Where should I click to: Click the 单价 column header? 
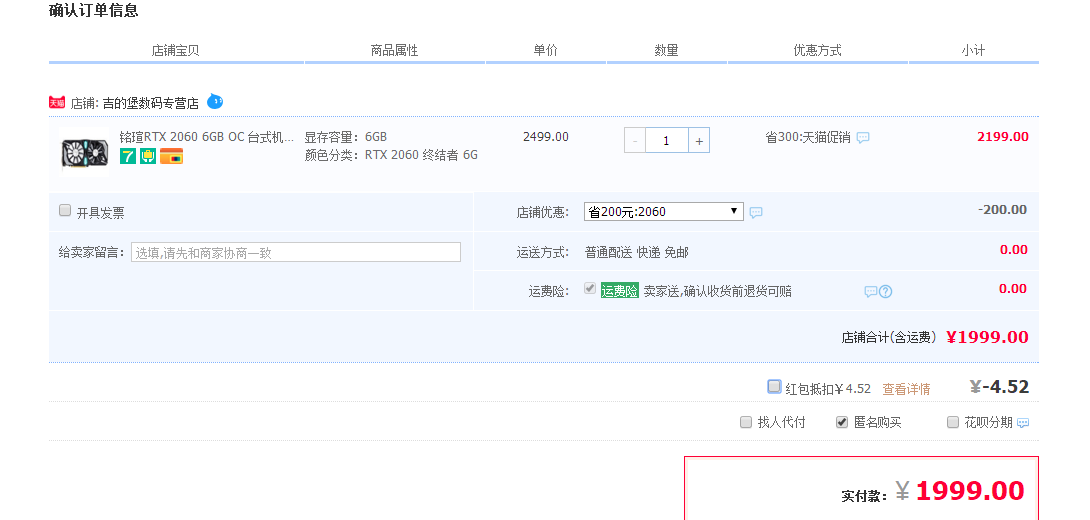coord(546,50)
